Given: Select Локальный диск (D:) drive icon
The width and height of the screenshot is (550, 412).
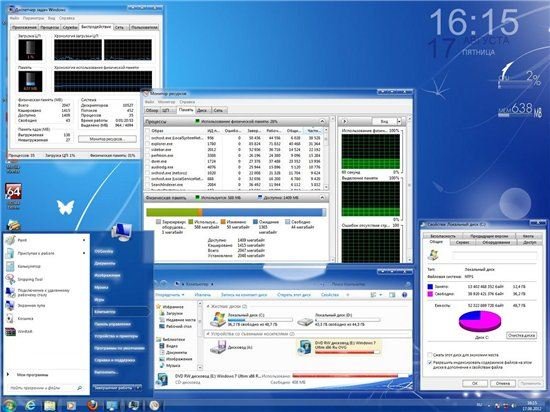Looking at the screenshot, I should (x=305, y=321).
